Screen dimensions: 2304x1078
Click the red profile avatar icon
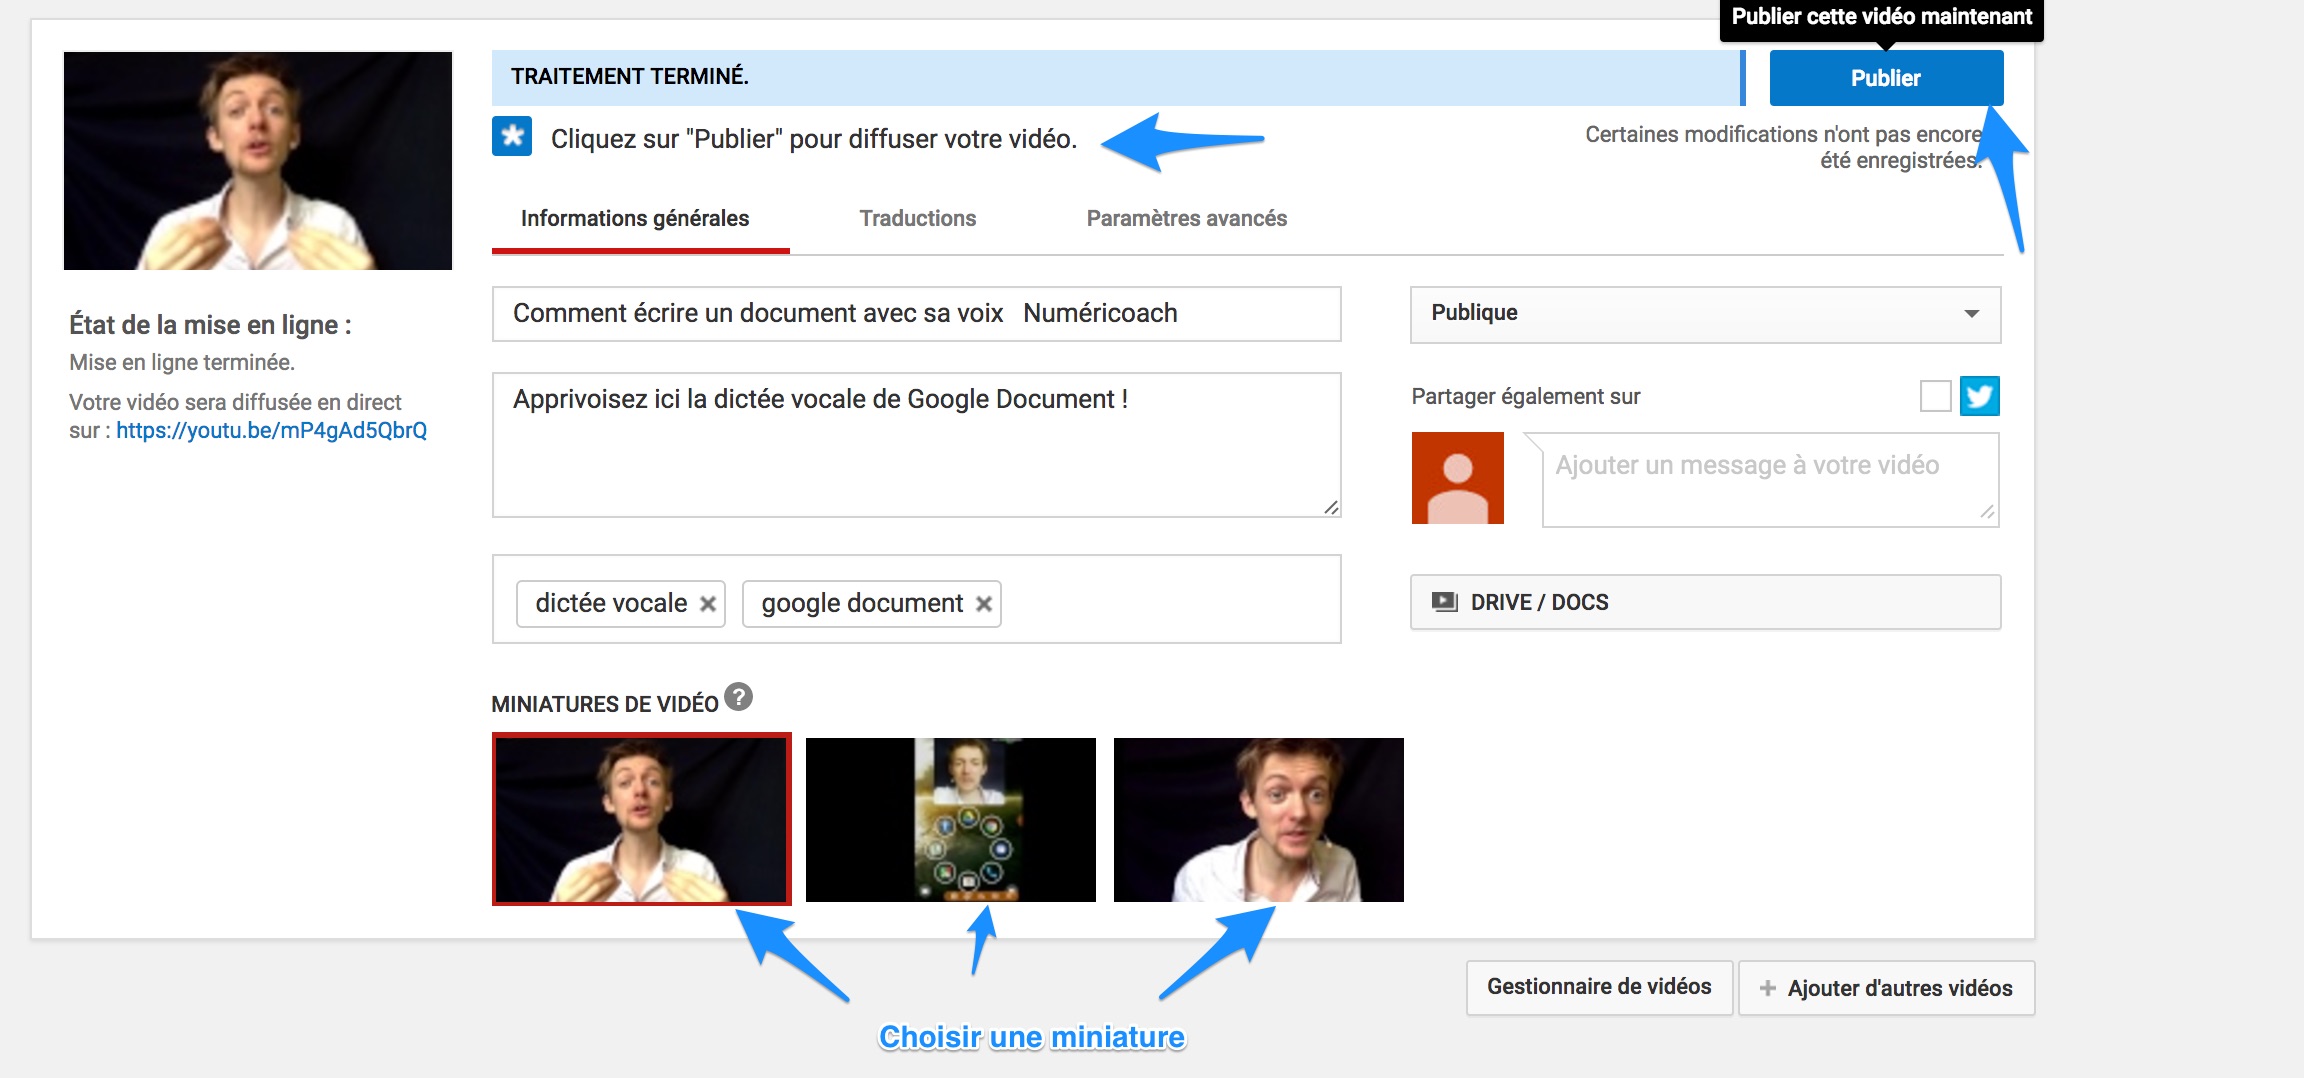tap(1458, 478)
